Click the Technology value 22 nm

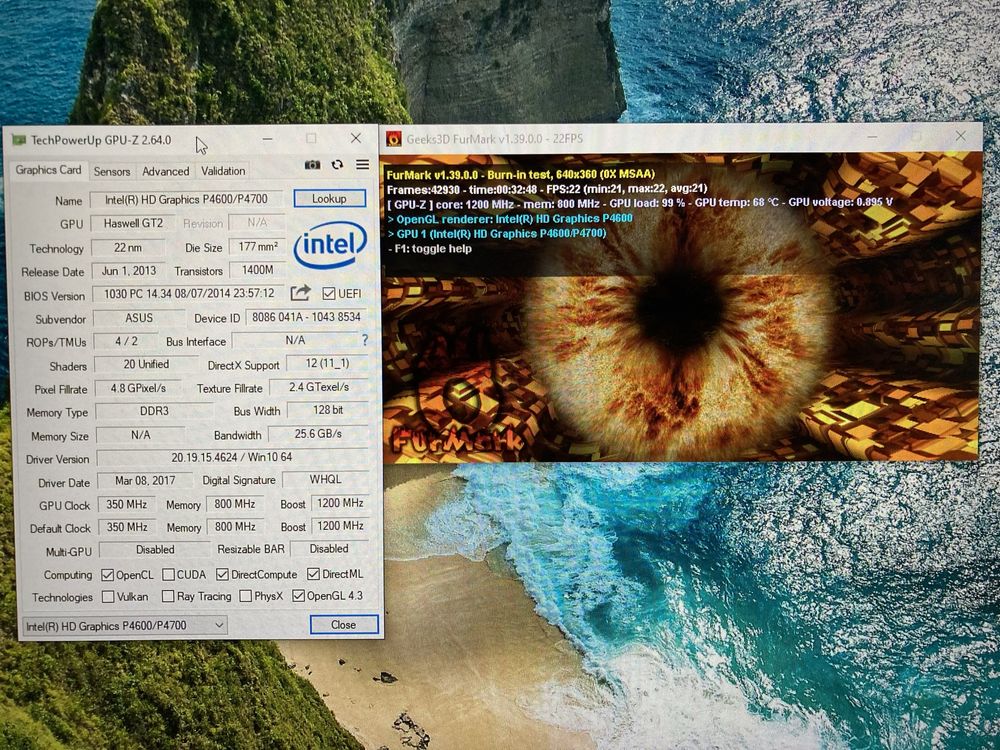tap(128, 247)
